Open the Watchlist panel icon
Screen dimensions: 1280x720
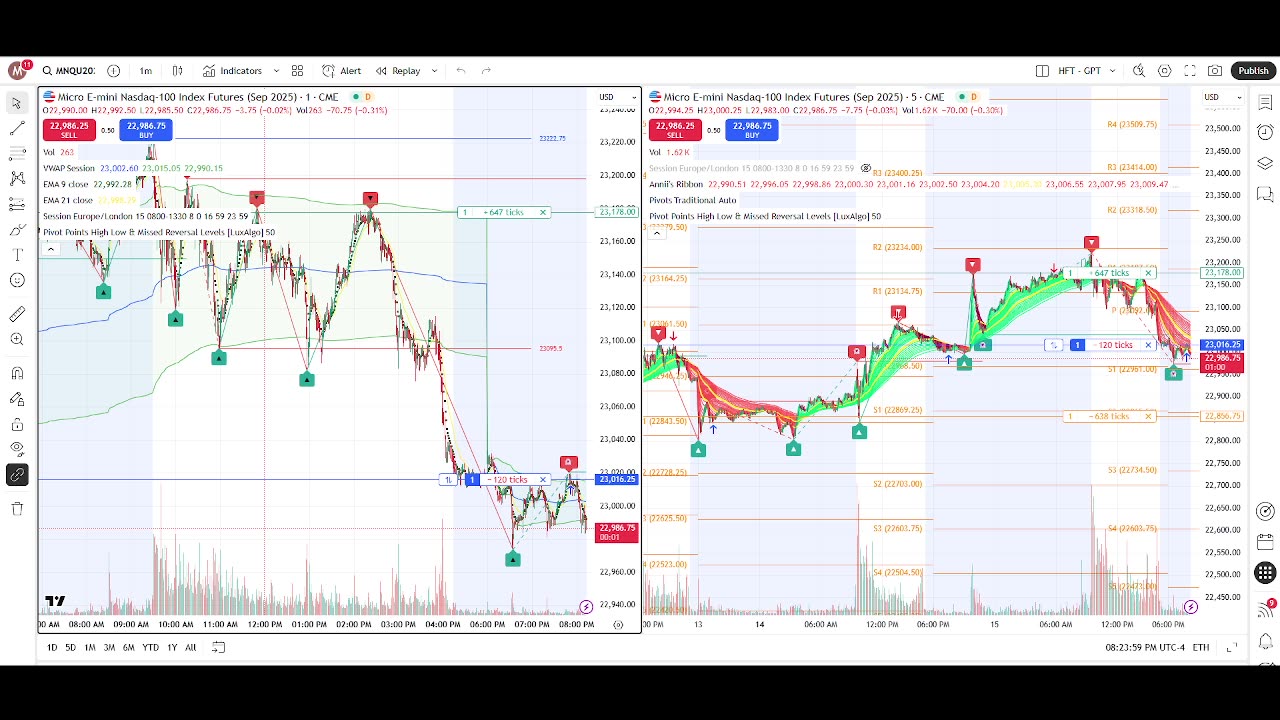click(x=1265, y=103)
